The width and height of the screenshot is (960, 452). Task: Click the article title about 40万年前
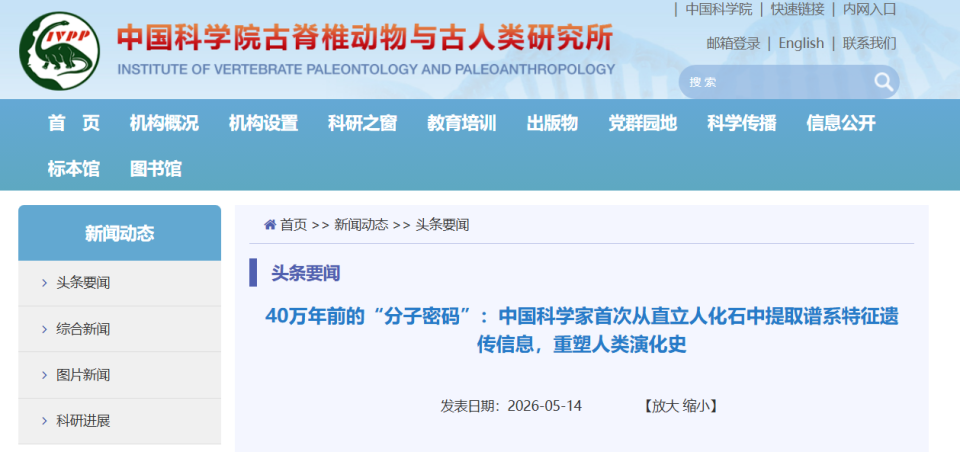(x=582, y=331)
